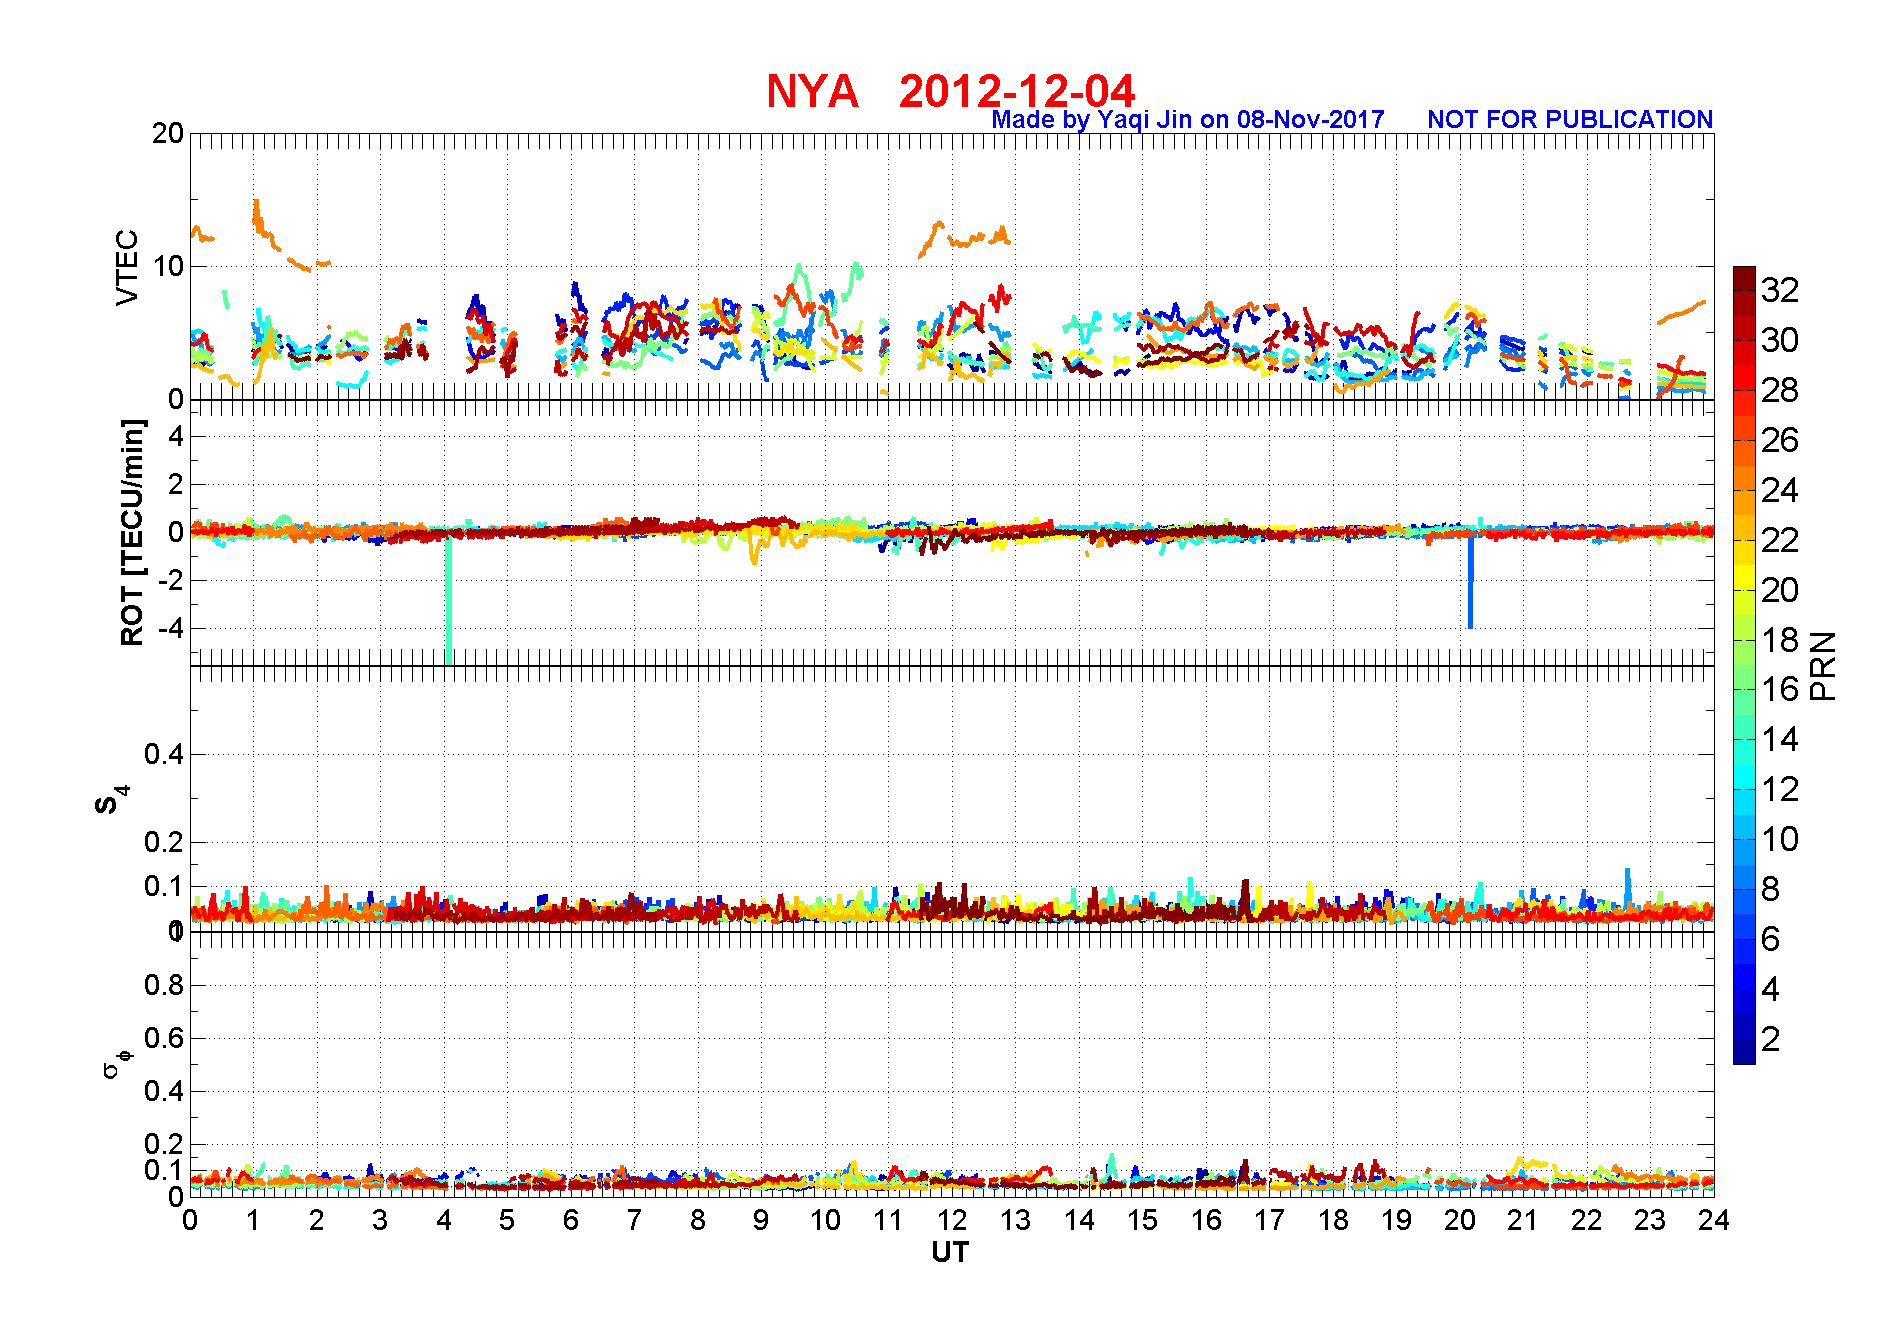Click the UT axis tick label 7
This screenshot has height=1330, width=1904.
tap(634, 1220)
